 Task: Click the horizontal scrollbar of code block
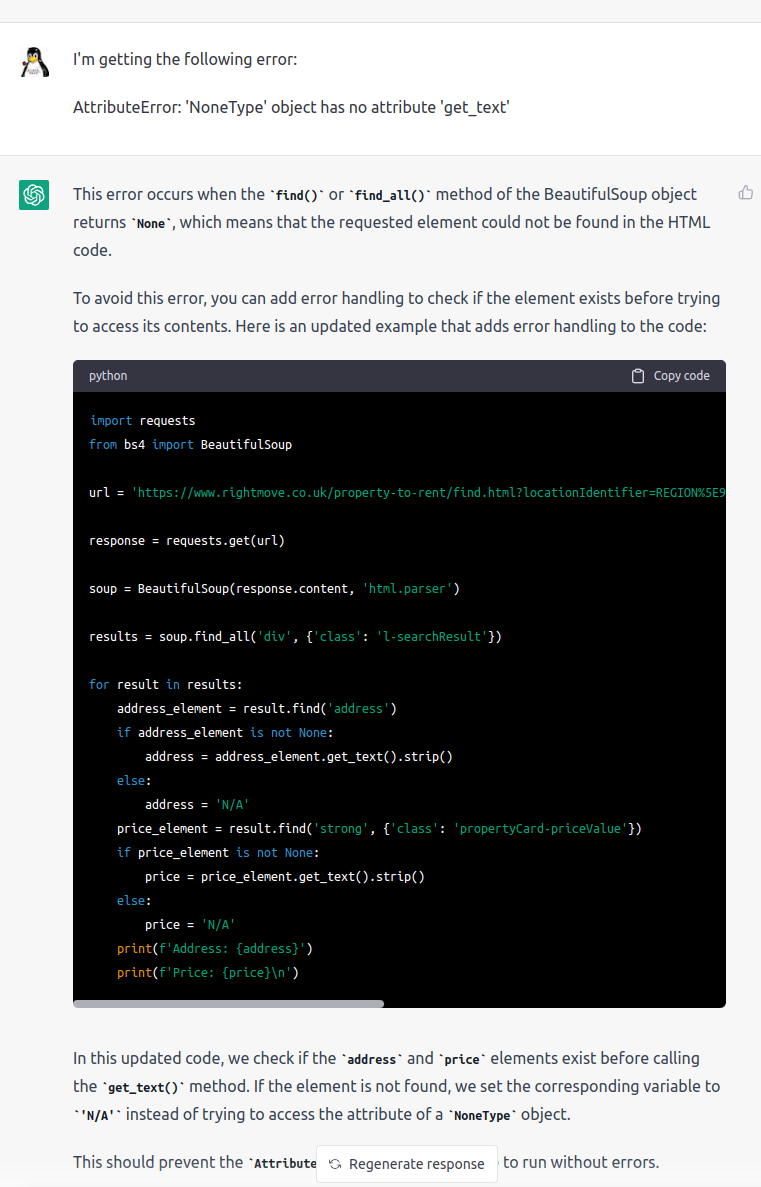pyautogui.click(x=229, y=1004)
